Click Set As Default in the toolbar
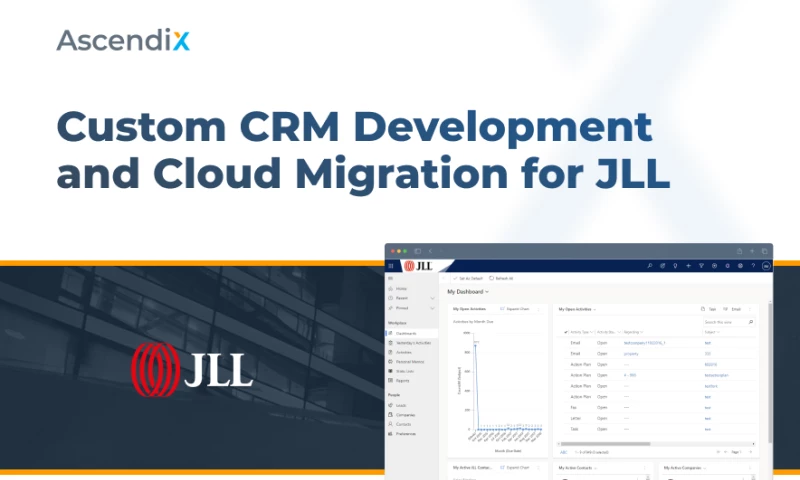 468,279
